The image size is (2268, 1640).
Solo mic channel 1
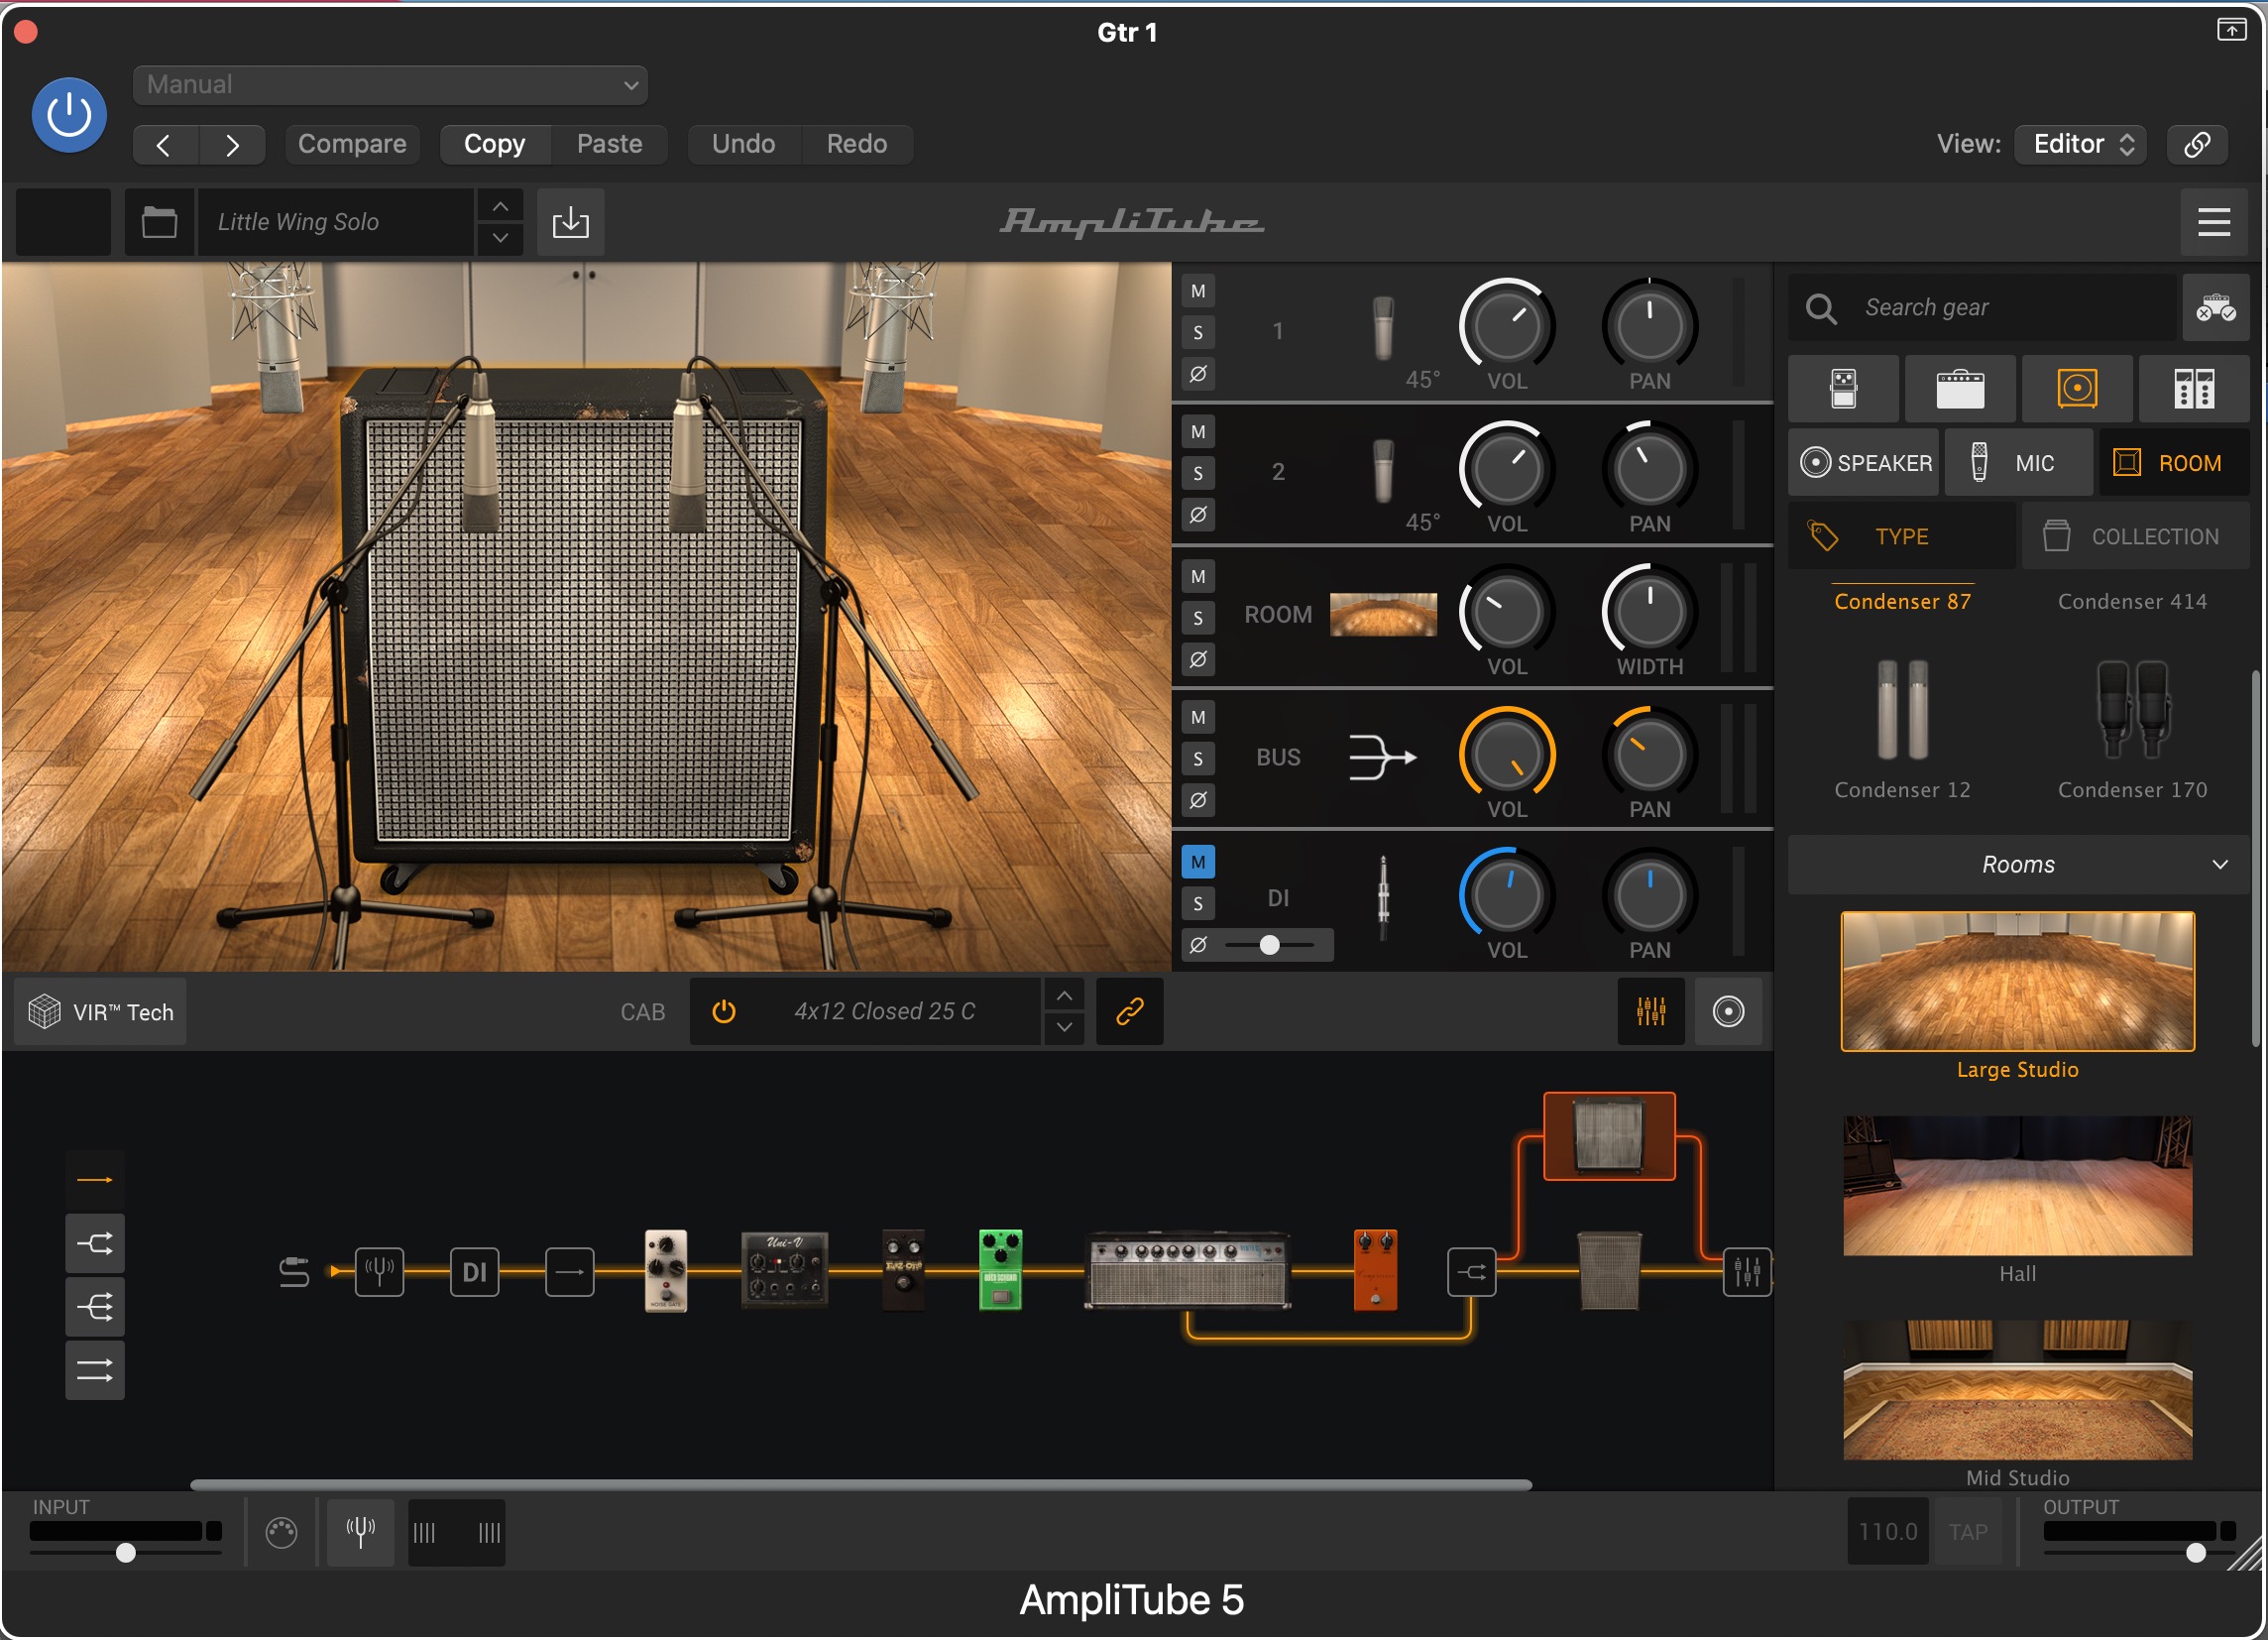coord(1198,332)
